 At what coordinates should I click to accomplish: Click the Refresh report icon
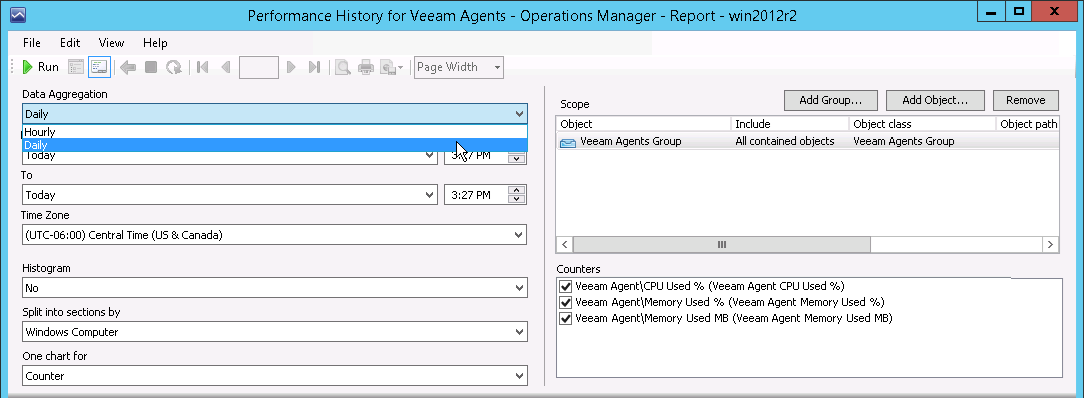[174, 67]
